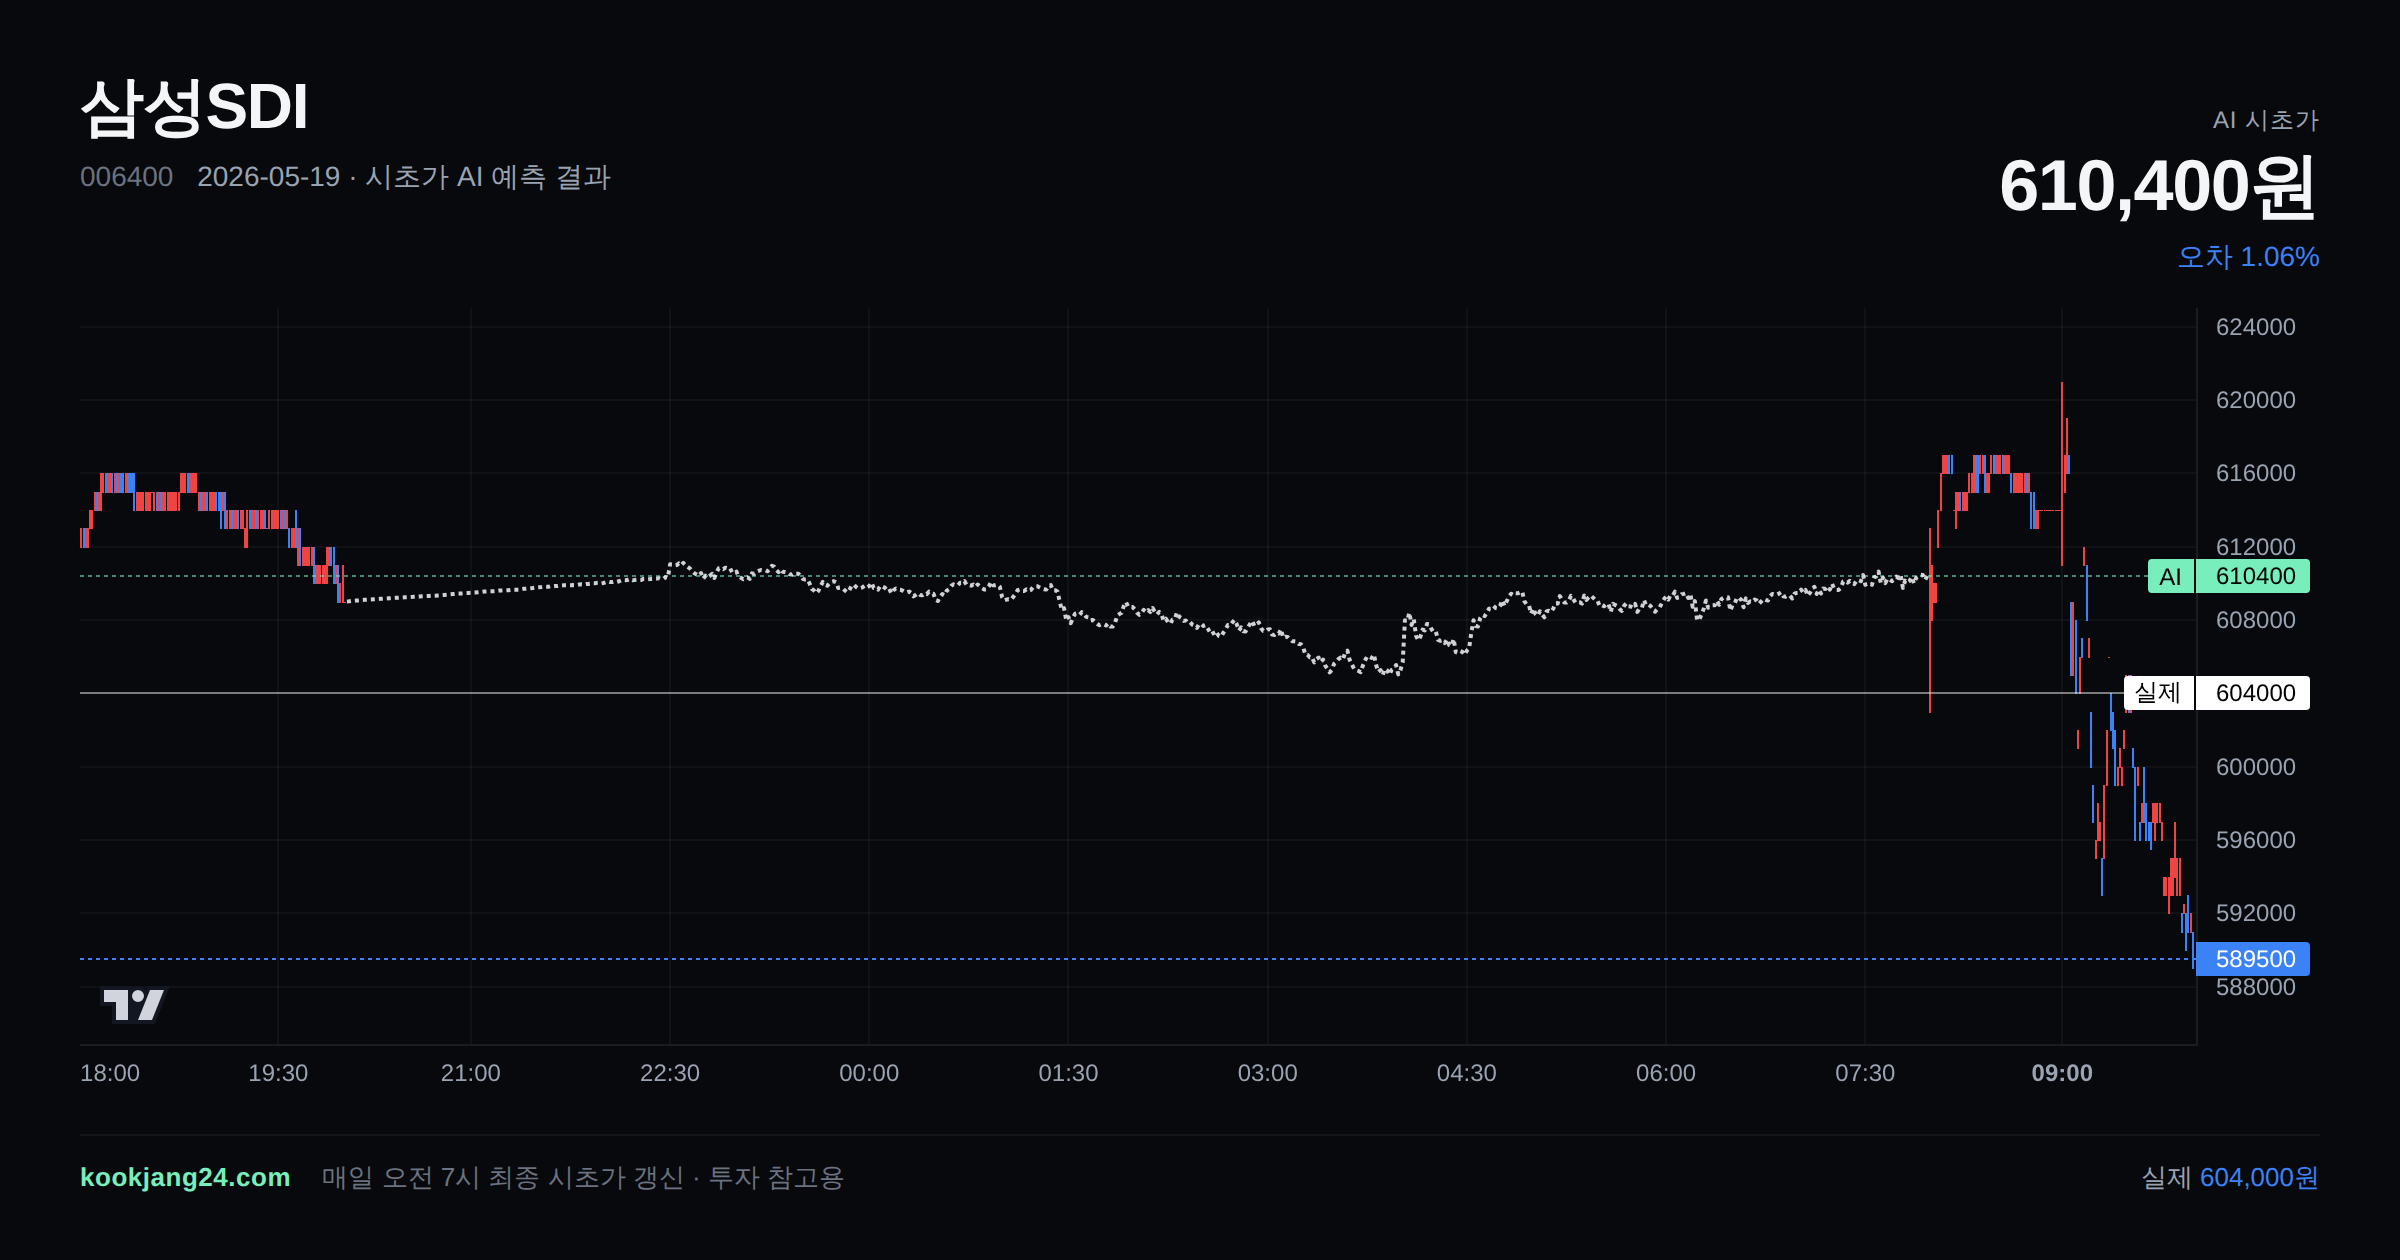The width and height of the screenshot is (2400, 1260).
Task: Open the kookjang24.com link
Action: [185, 1177]
